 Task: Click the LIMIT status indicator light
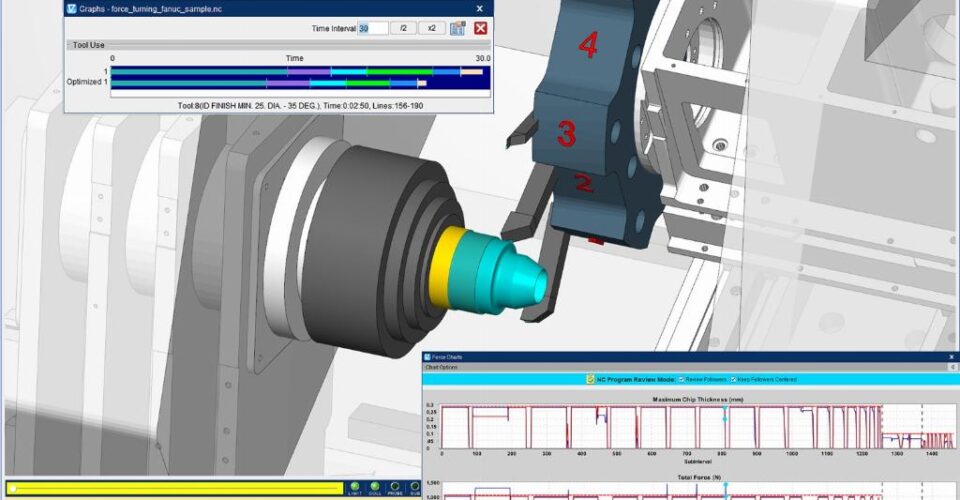pyautogui.click(x=355, y=487)
